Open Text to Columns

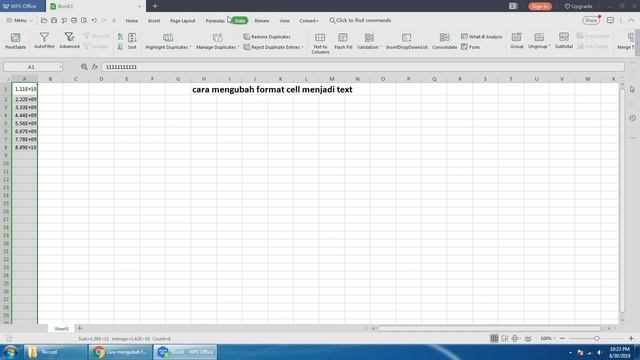pyautogui.click(x=320, y=43)
